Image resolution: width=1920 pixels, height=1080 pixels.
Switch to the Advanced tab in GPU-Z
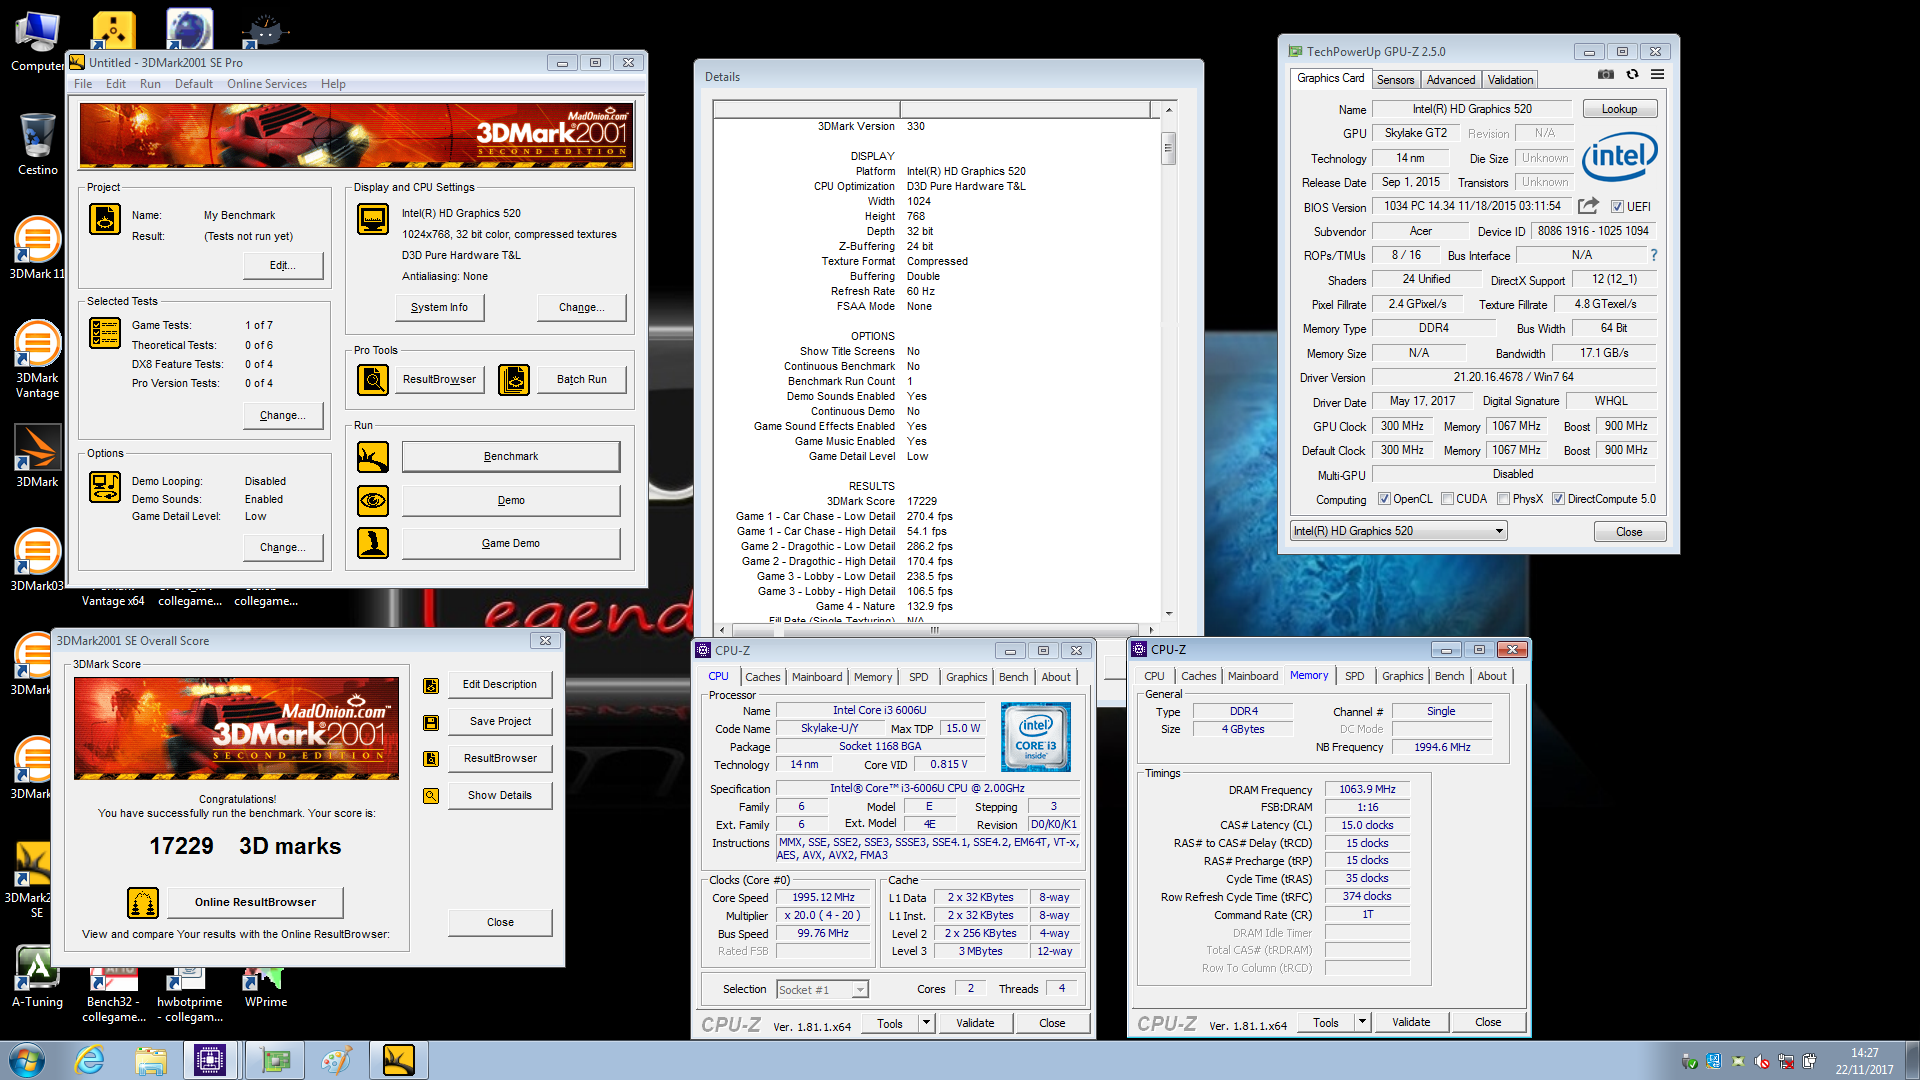click(1450, 80)
